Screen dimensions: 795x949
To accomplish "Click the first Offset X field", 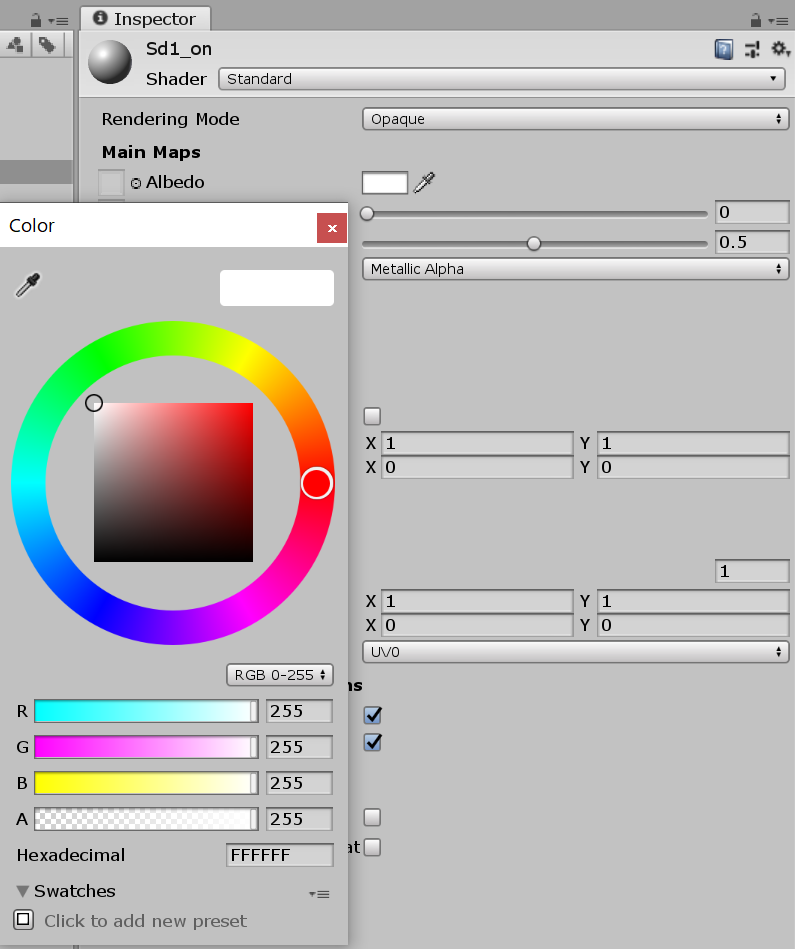I will 477,467.
